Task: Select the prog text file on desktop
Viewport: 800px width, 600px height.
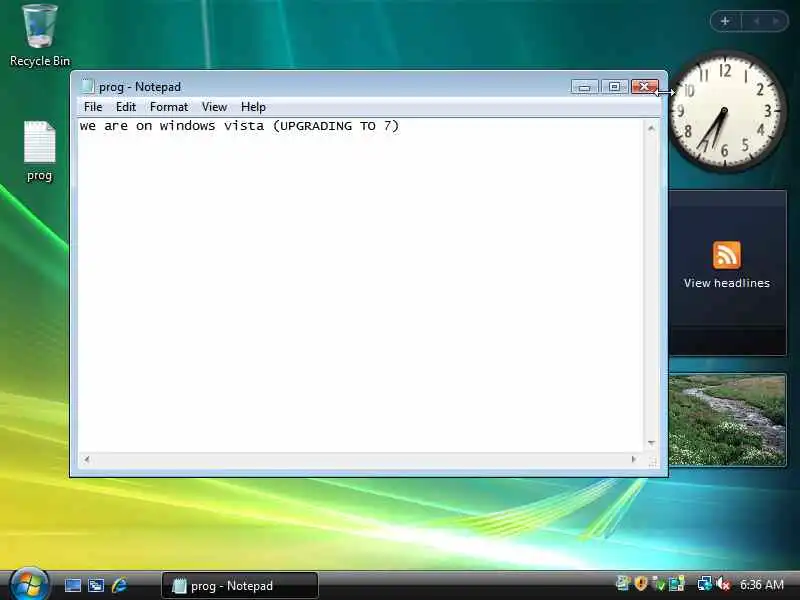Action: pos(39,151)
